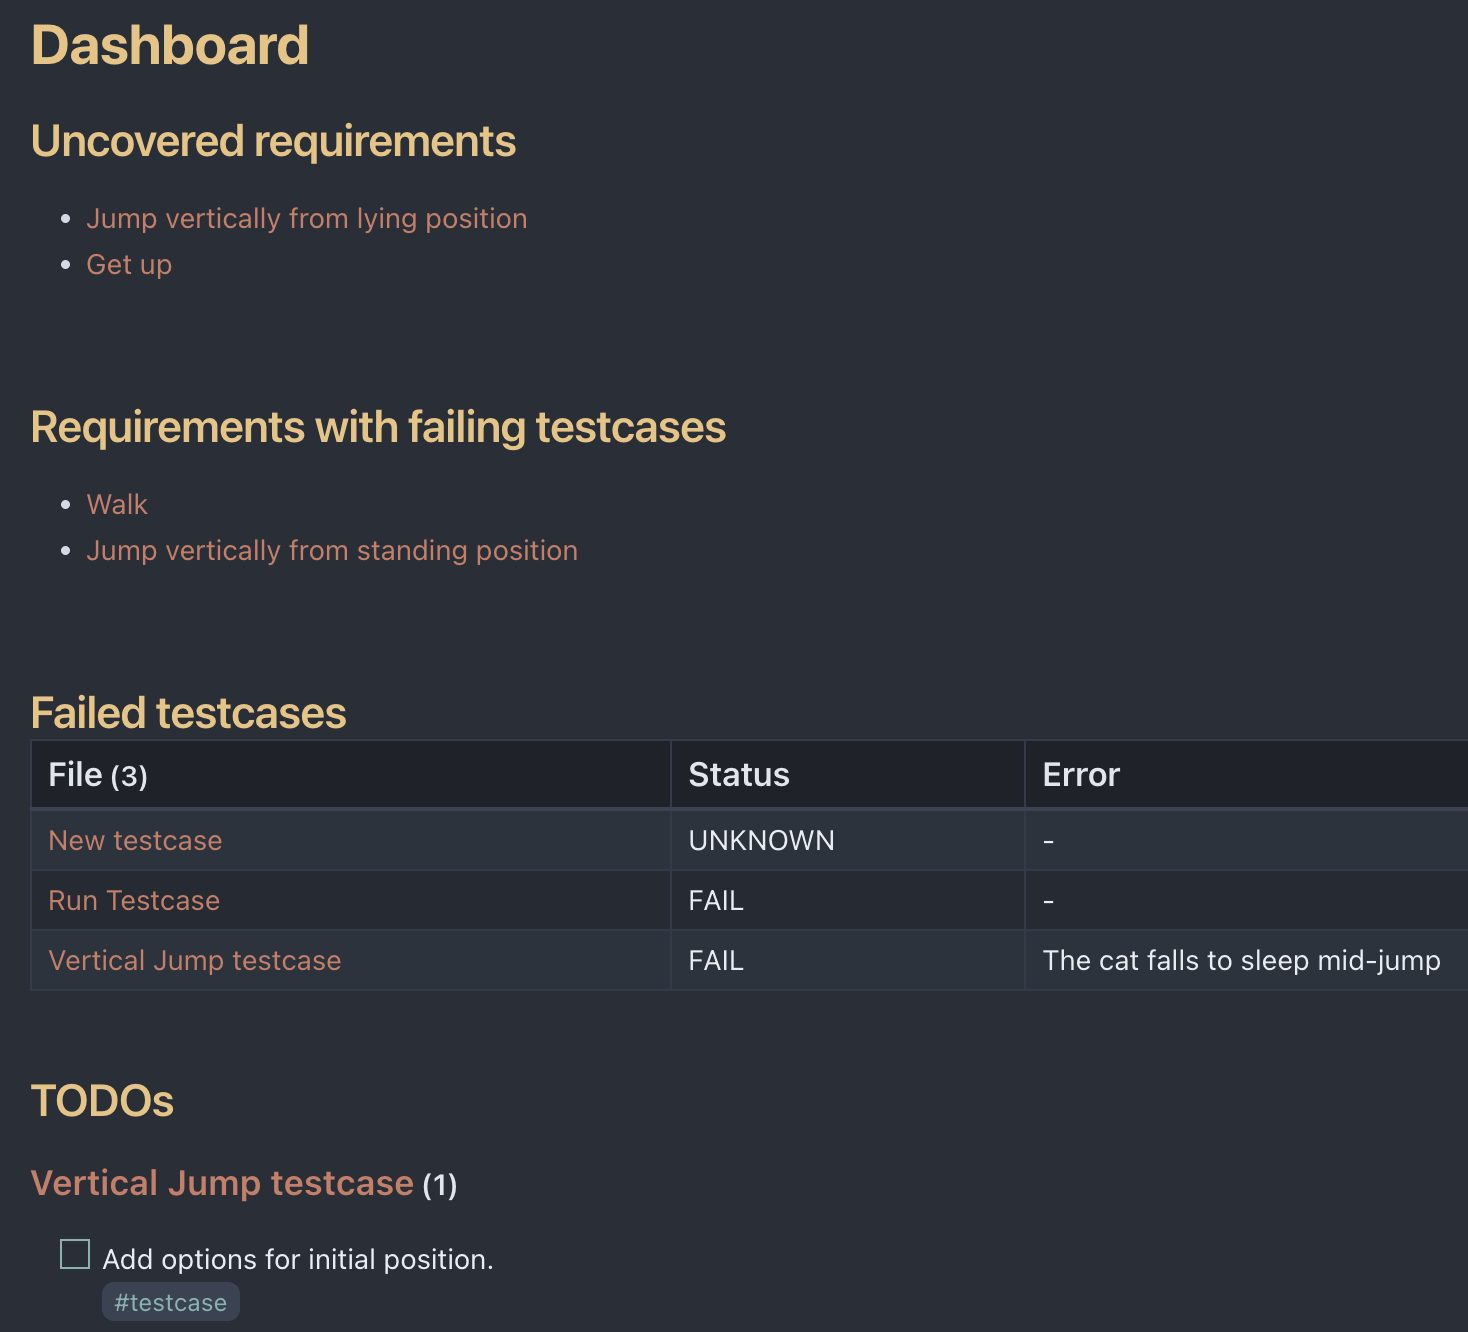Viewport: 1468px width, 1332px height.
Task: Click the "Requirements with failing testcases" heading
Action: (378, 427)
